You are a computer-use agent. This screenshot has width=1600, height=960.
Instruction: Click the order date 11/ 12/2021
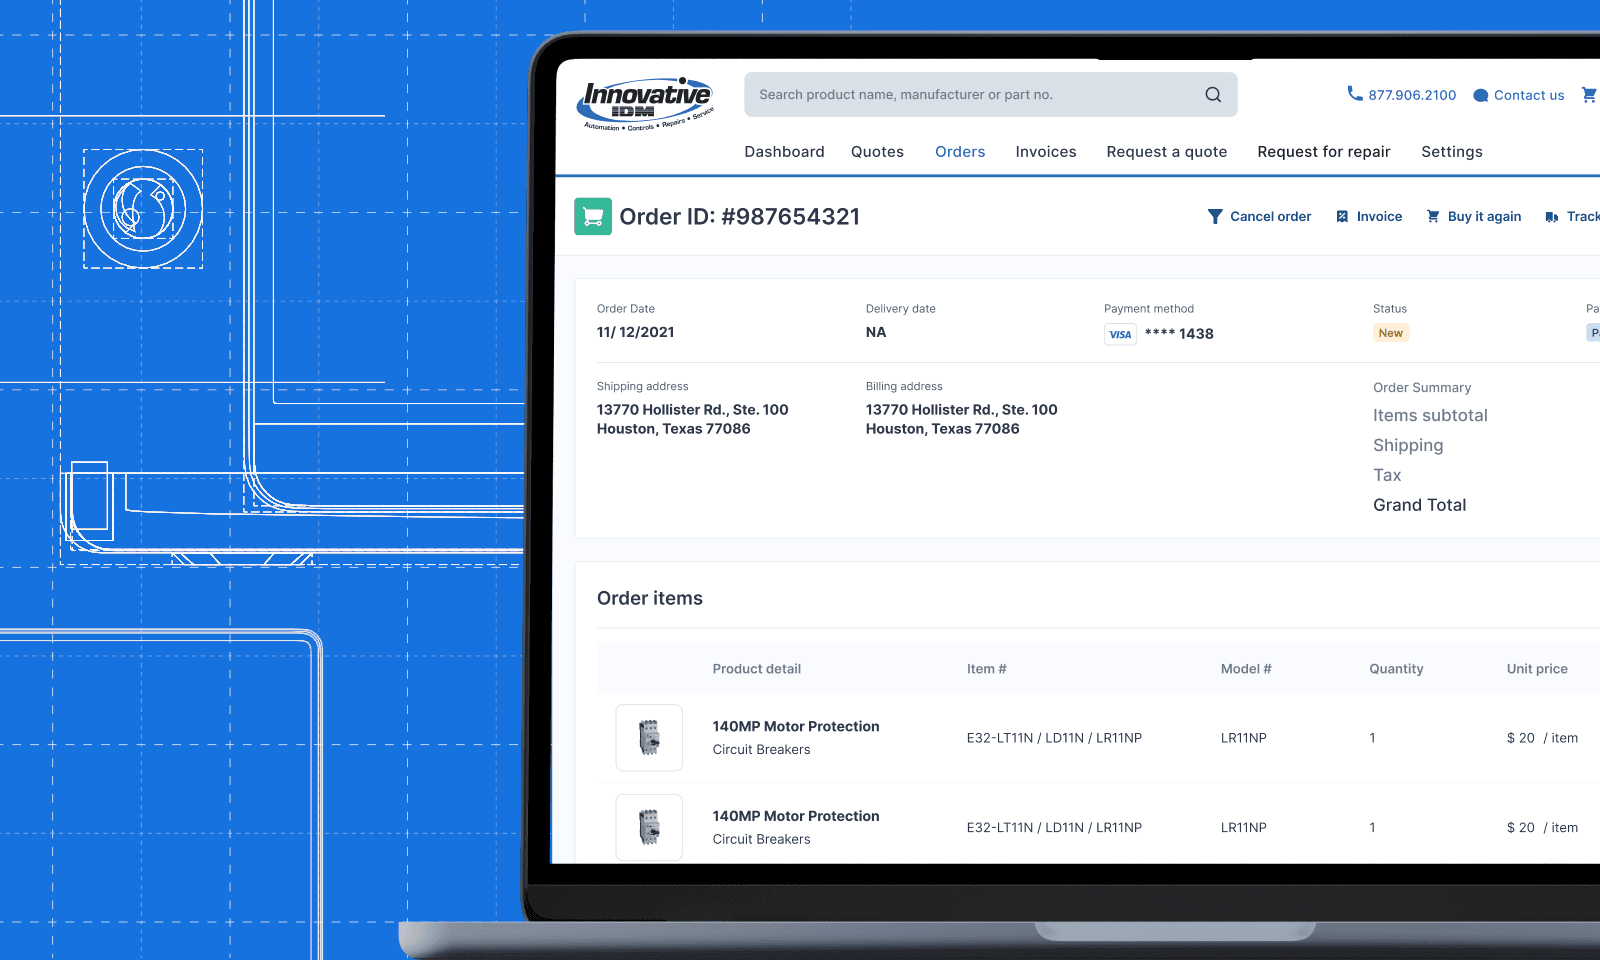click(636, 332)
